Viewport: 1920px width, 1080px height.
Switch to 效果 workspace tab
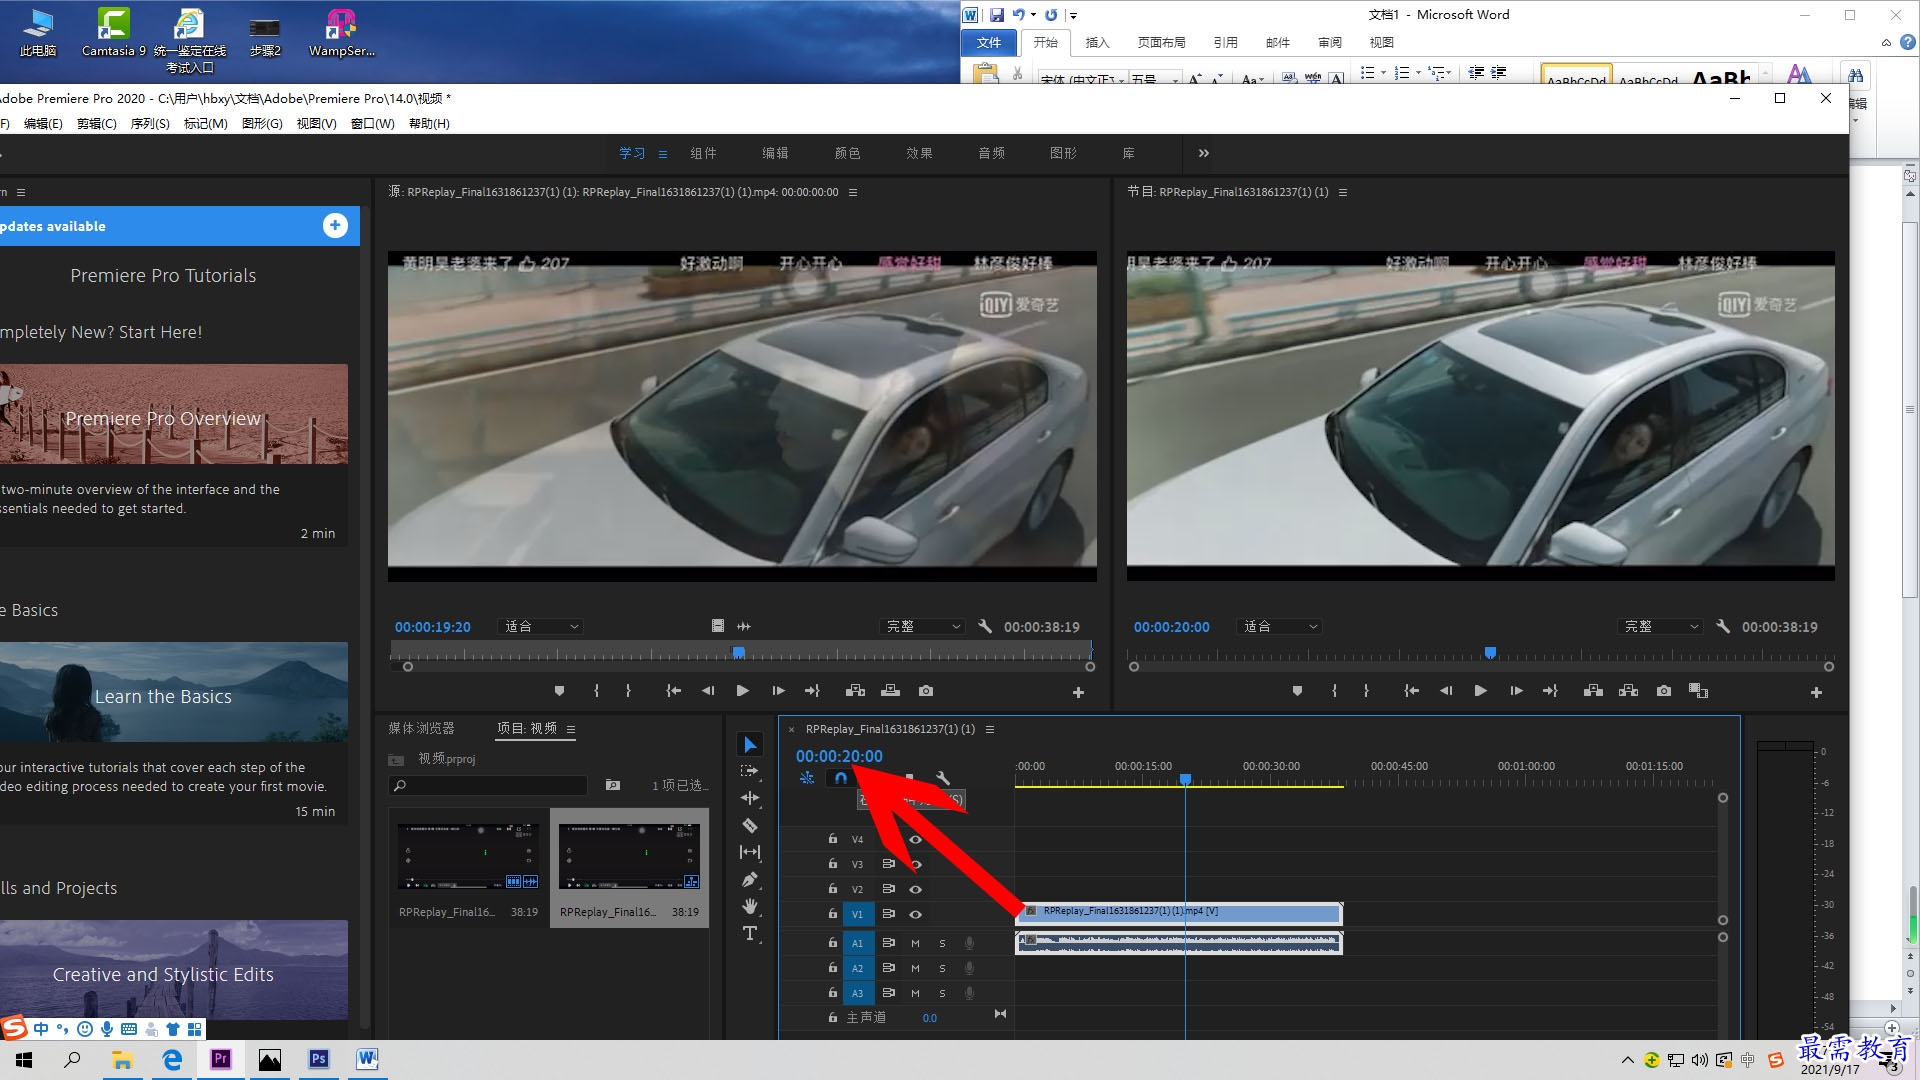919,153
